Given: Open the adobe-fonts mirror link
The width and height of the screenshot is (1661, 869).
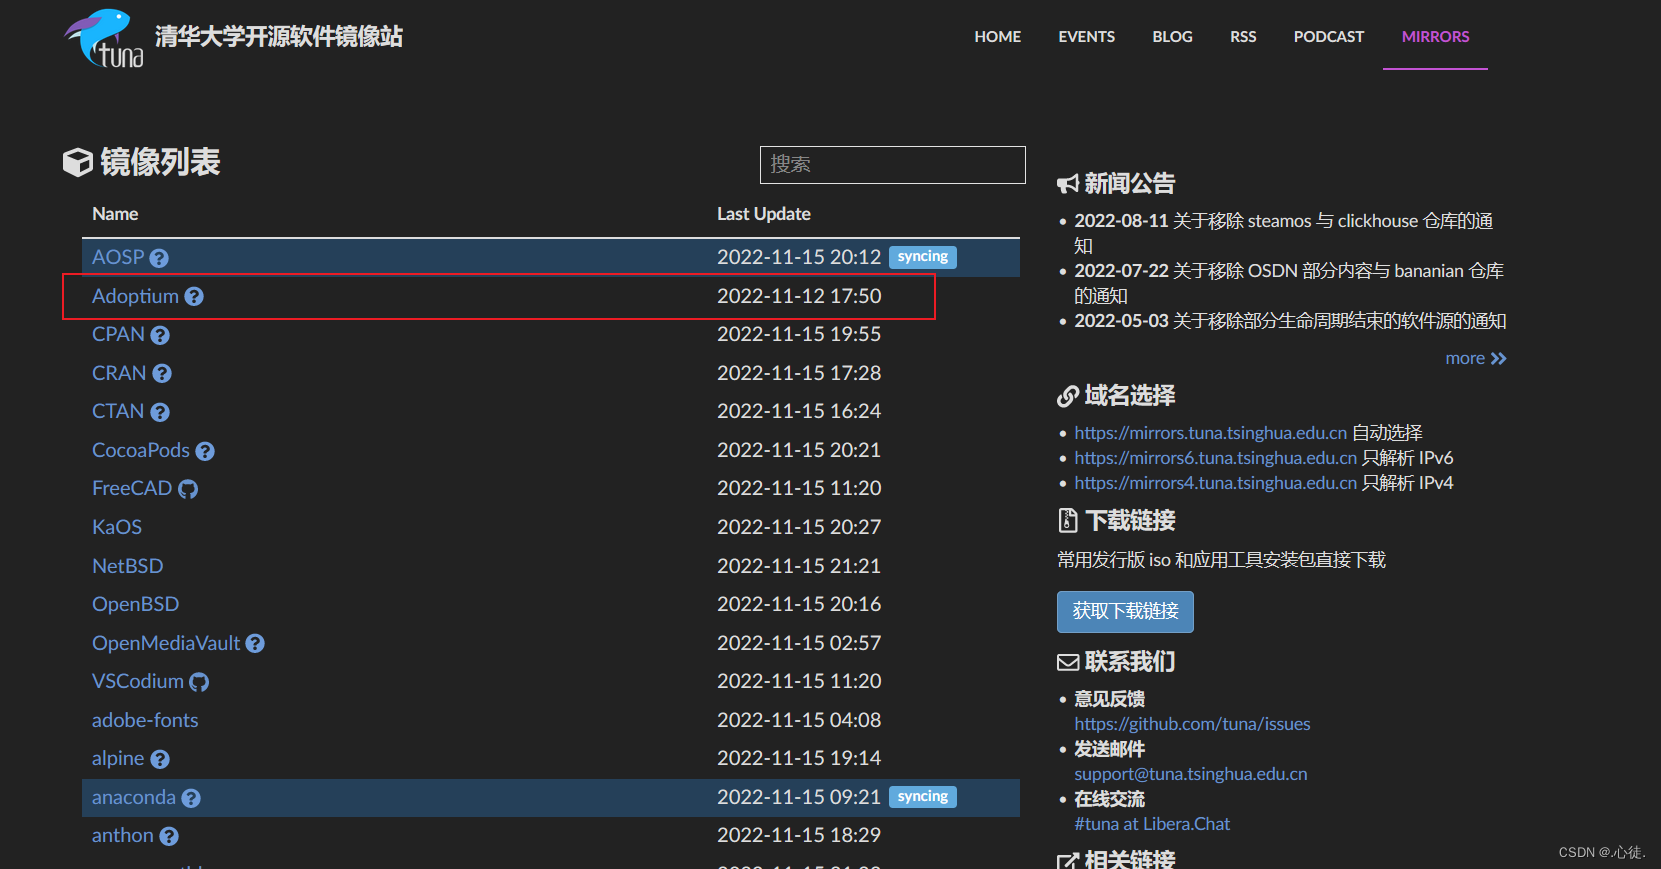Looking at the screenshot, I should [x=145, y=720].
